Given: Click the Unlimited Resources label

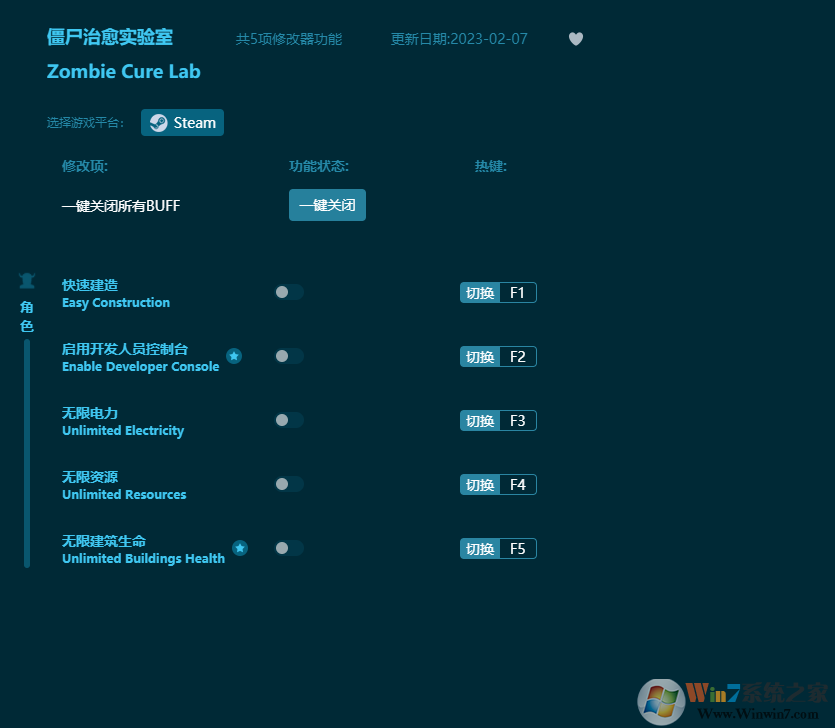Looking at the screenshot, I should 124,494.
